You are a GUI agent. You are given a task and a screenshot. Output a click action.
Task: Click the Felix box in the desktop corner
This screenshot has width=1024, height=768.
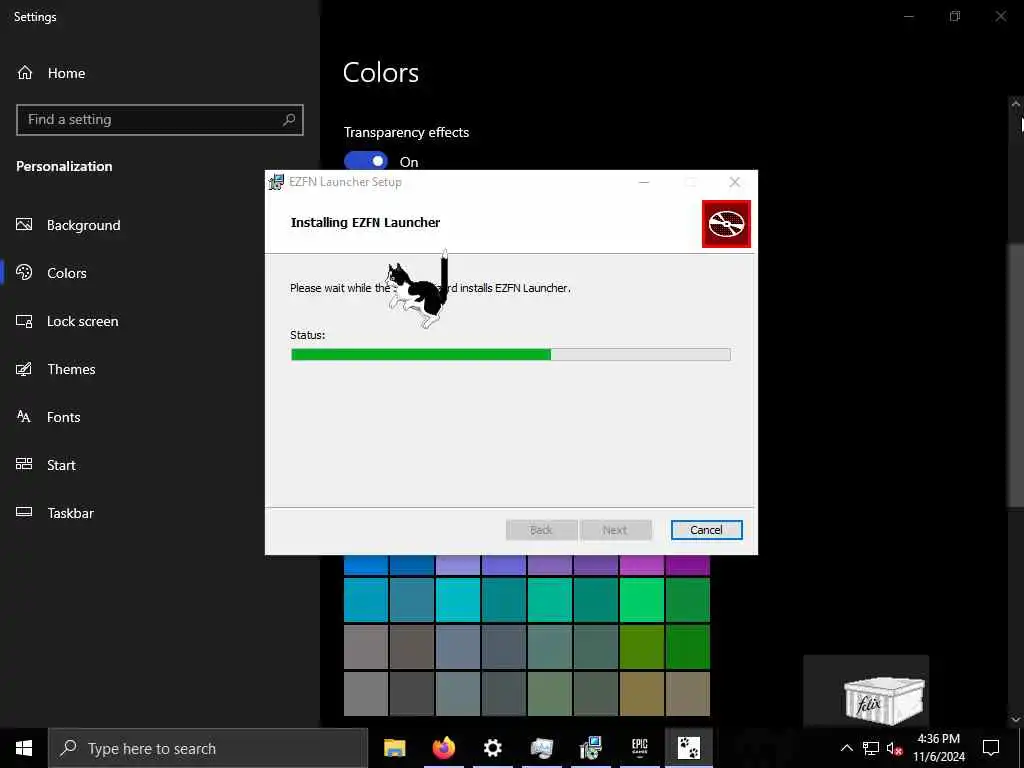point(884,700)
